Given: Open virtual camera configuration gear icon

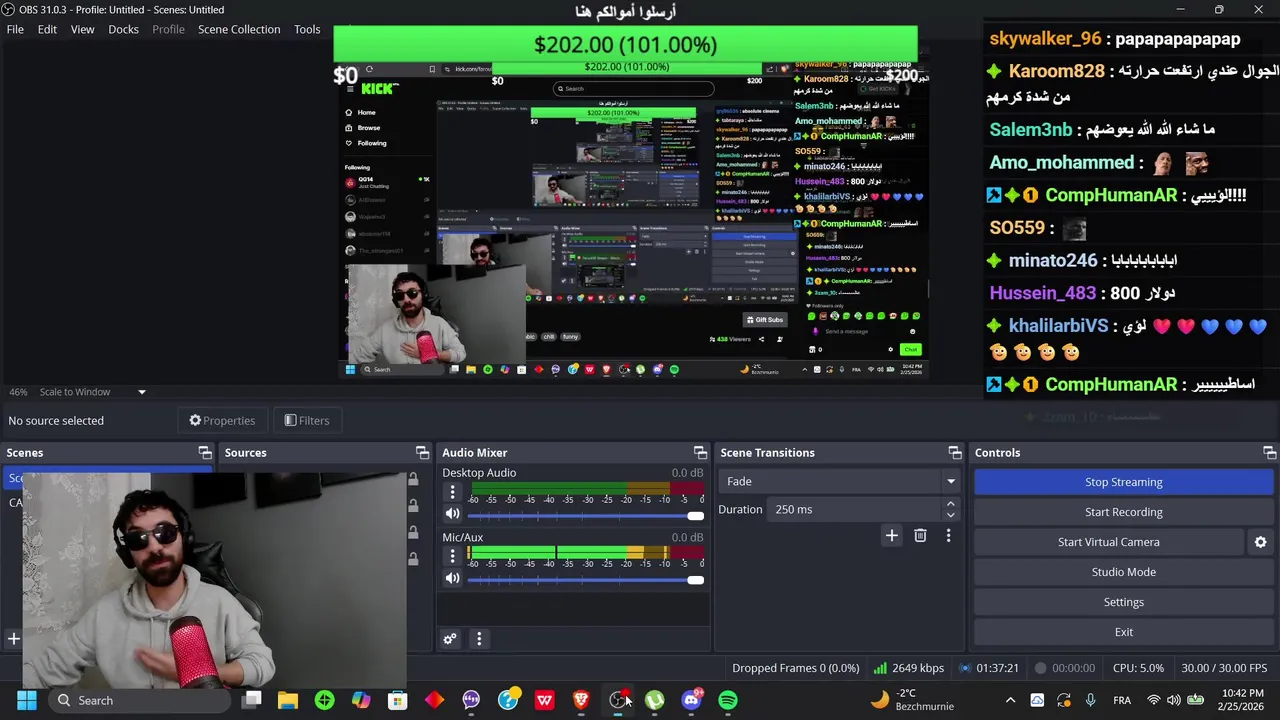Looking at the screenshot, I should pos(1260,542).
